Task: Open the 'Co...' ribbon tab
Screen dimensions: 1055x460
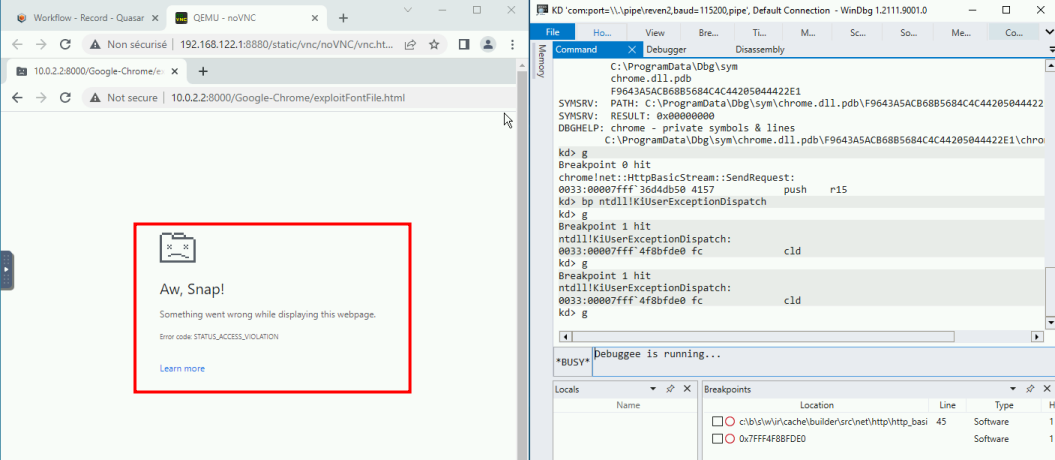Action: click(x=1013, y=32)
